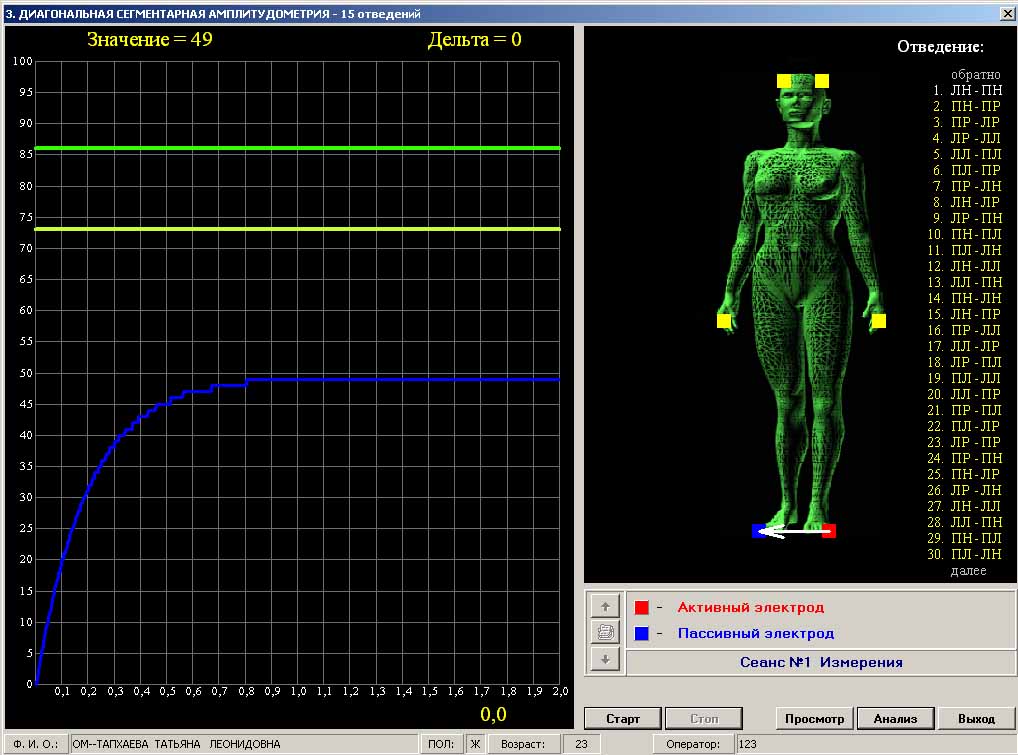Select lead 24. ПР - ПН
The width and height of the screenshot is (1018, 755).
965,458
